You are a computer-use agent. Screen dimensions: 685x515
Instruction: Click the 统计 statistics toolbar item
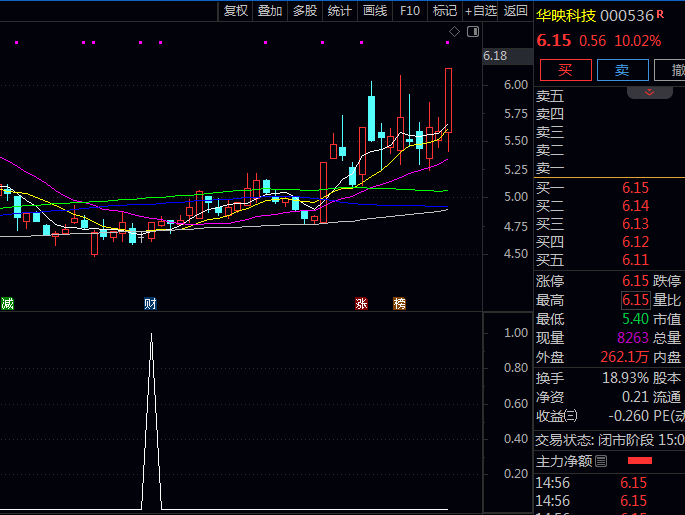pyautogui.click(x=340, y=11)
